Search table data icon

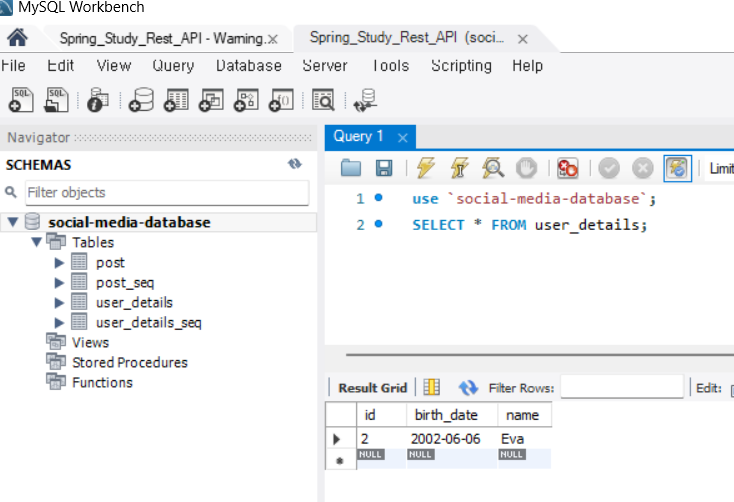[323, 100]
